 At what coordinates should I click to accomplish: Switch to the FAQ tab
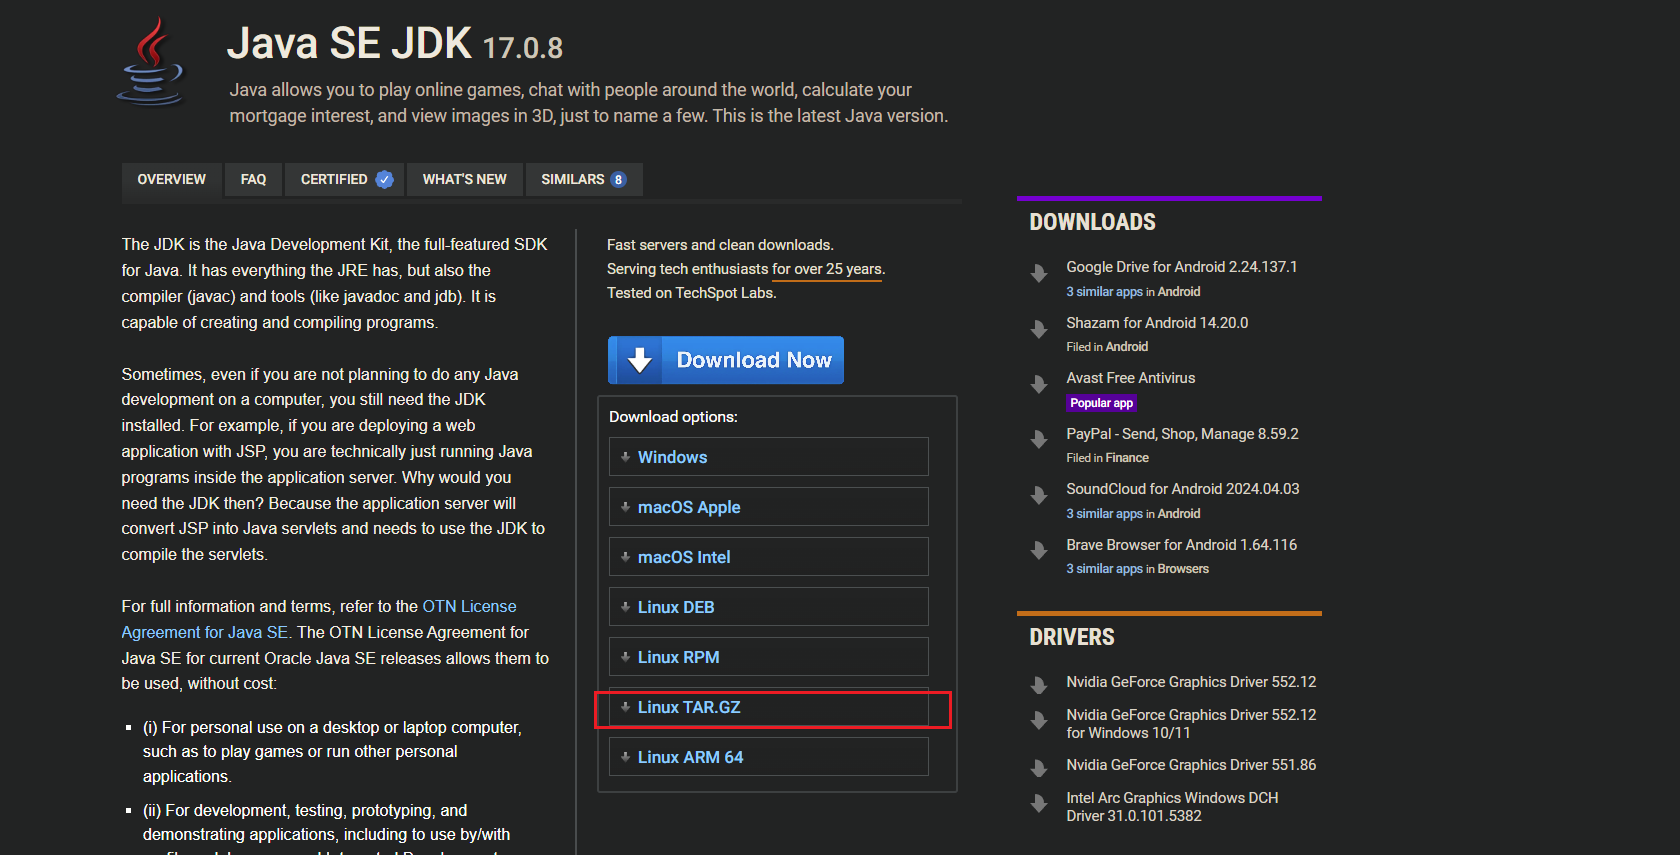pyautogui.click(x=253, y=180)
